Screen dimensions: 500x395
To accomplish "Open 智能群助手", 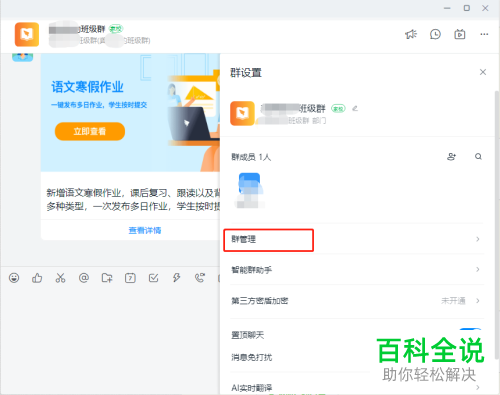I will pyautogui.click(x=357, y=269).
